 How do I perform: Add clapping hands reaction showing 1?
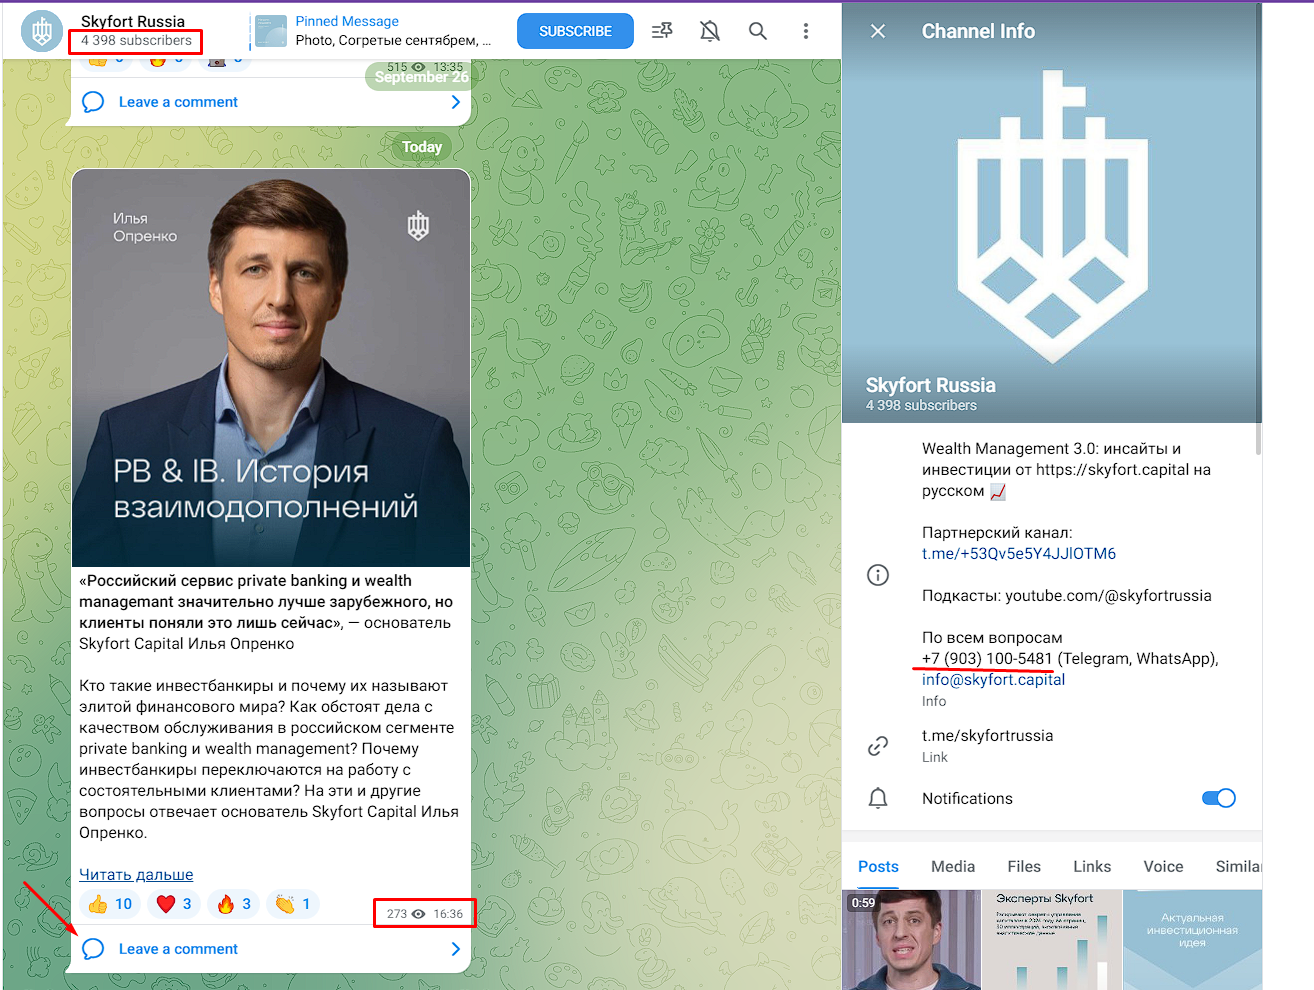point(292,904)
